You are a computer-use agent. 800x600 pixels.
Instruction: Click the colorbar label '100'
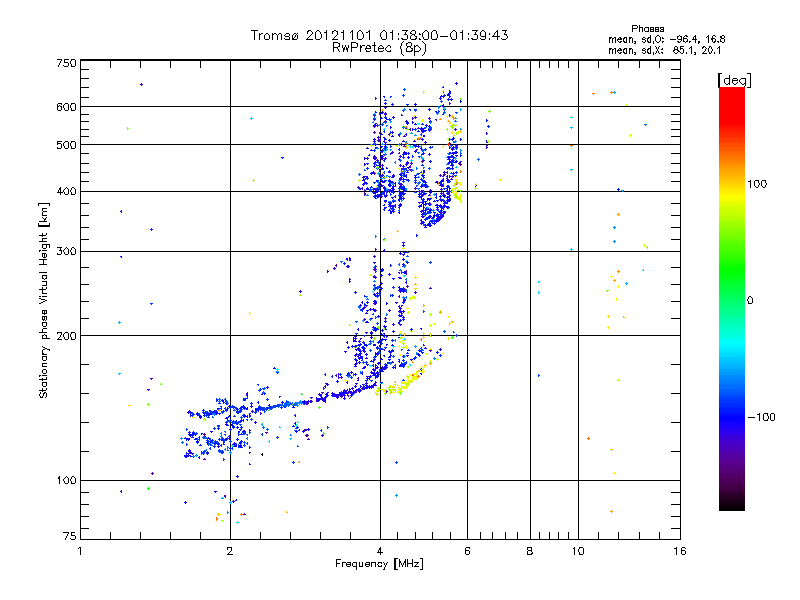coord(757,184)
